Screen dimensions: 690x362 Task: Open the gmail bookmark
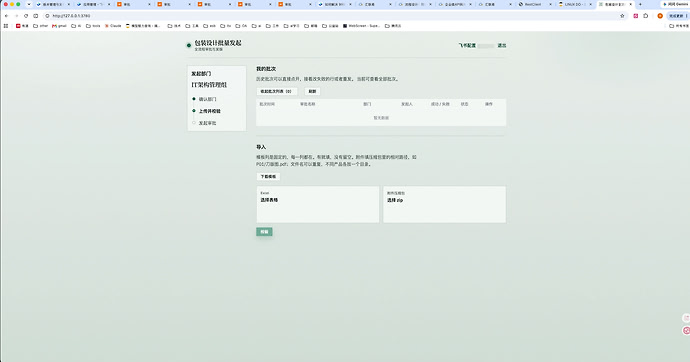(59, 26)
